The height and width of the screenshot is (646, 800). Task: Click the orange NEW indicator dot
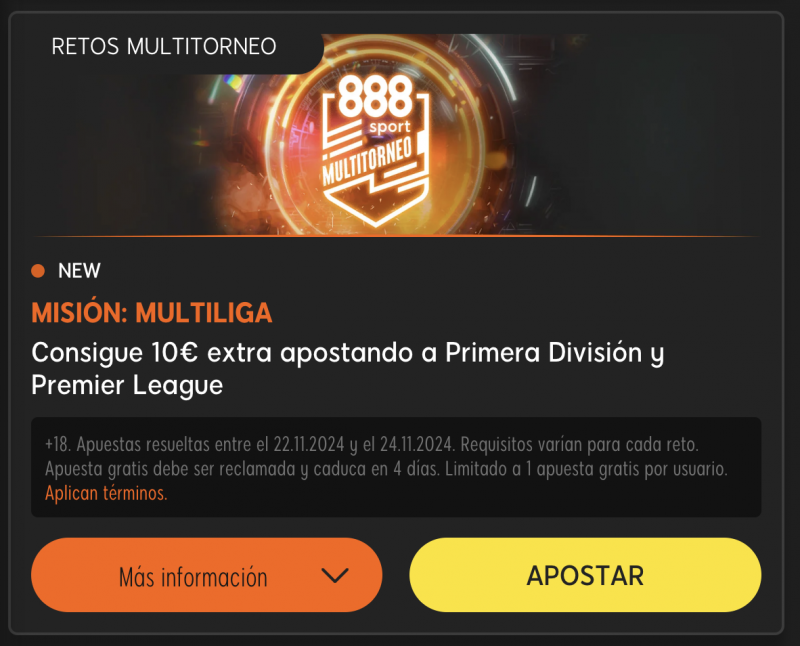[38, 270]
